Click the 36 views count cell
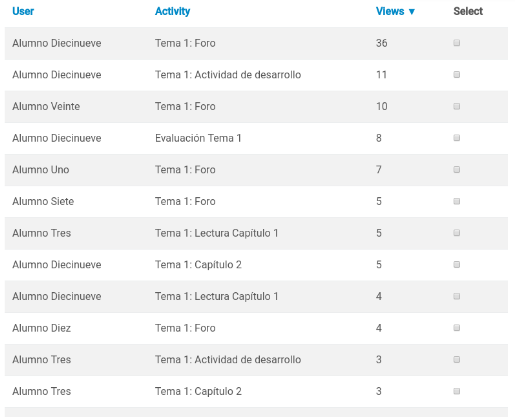Viewport: 515px width, 417px height. [382, 43]
